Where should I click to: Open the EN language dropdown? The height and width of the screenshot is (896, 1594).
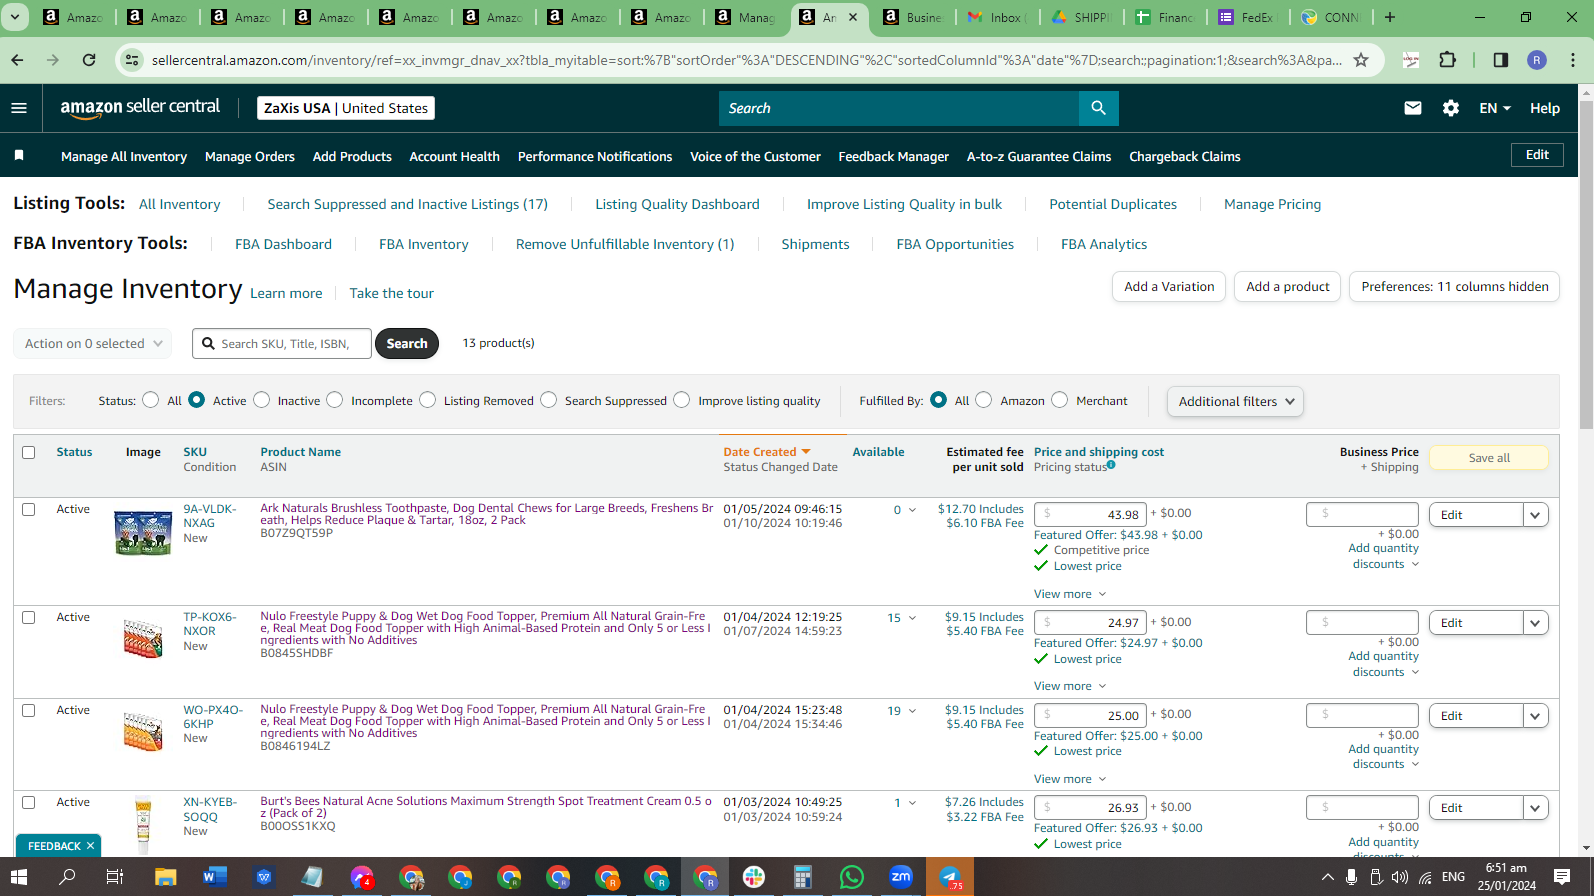pyautogui.click(x=1494, y=108)
